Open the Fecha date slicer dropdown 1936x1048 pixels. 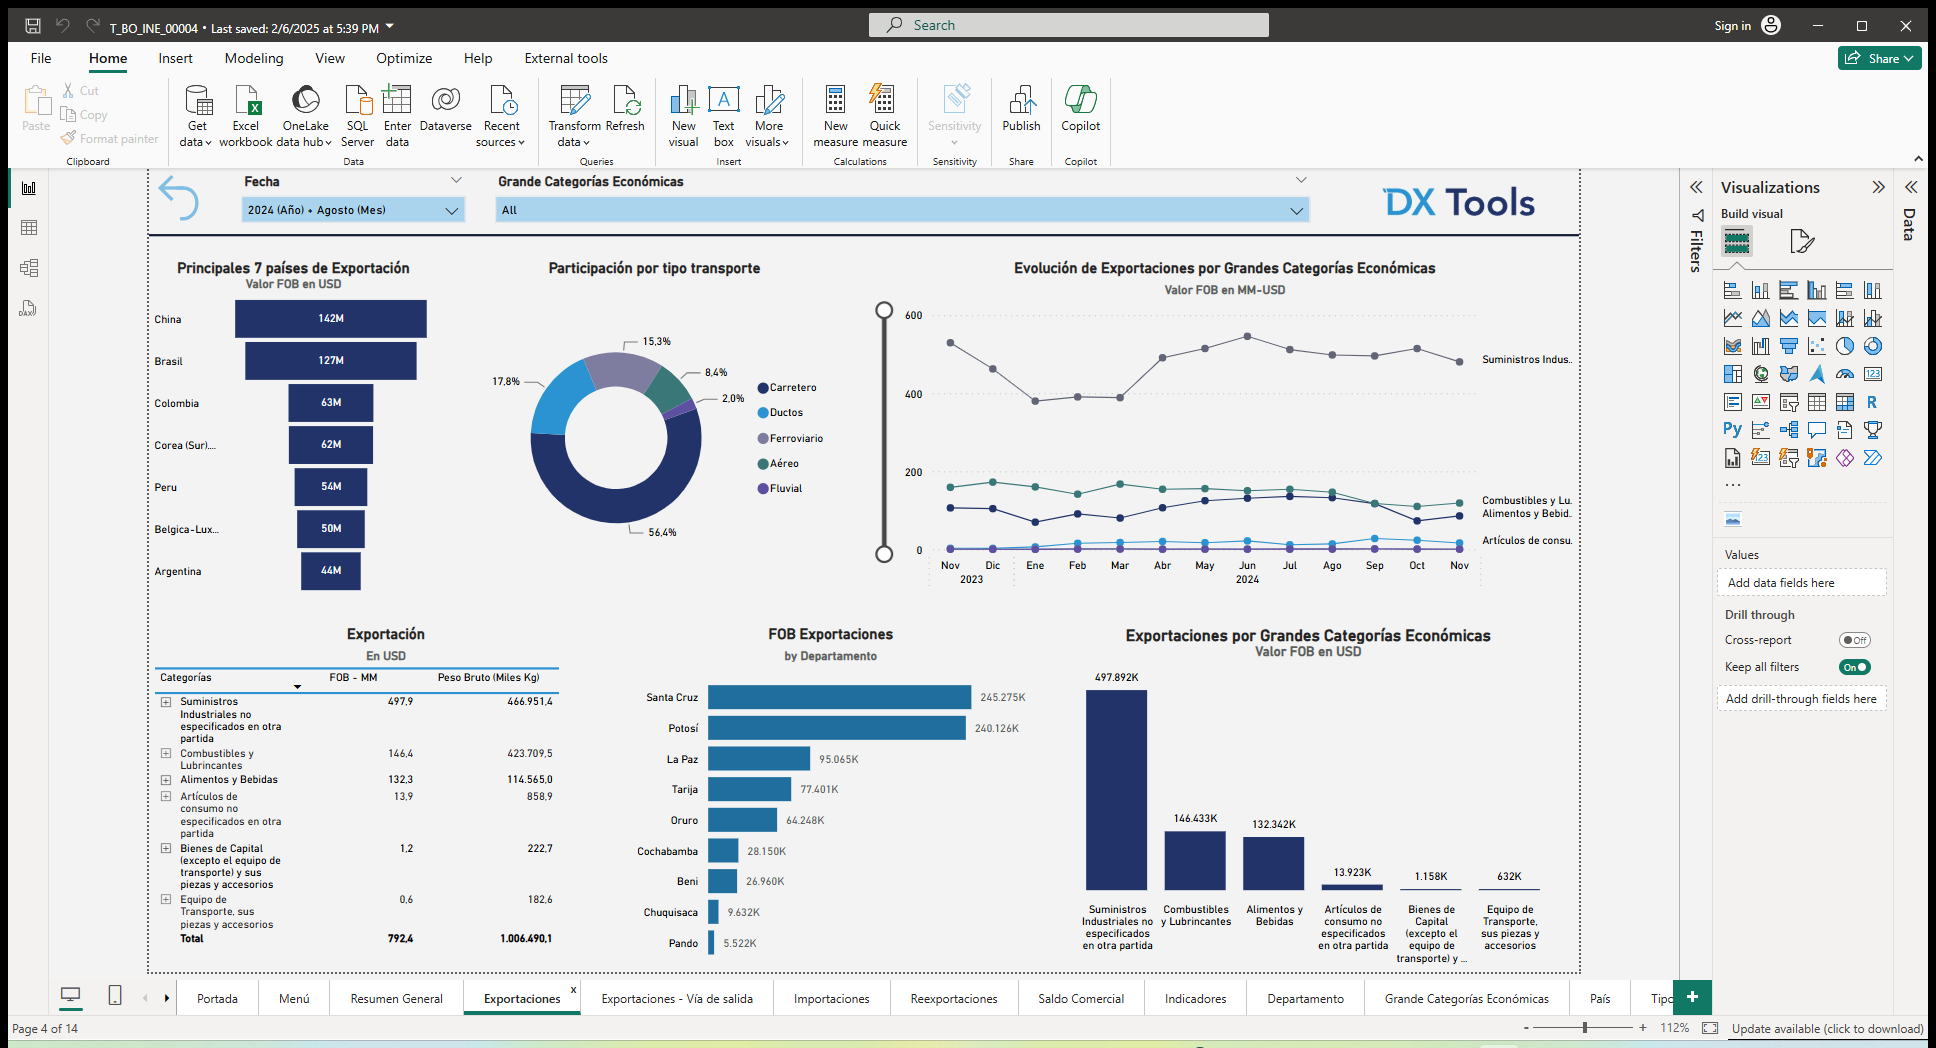tap(452, 210)
